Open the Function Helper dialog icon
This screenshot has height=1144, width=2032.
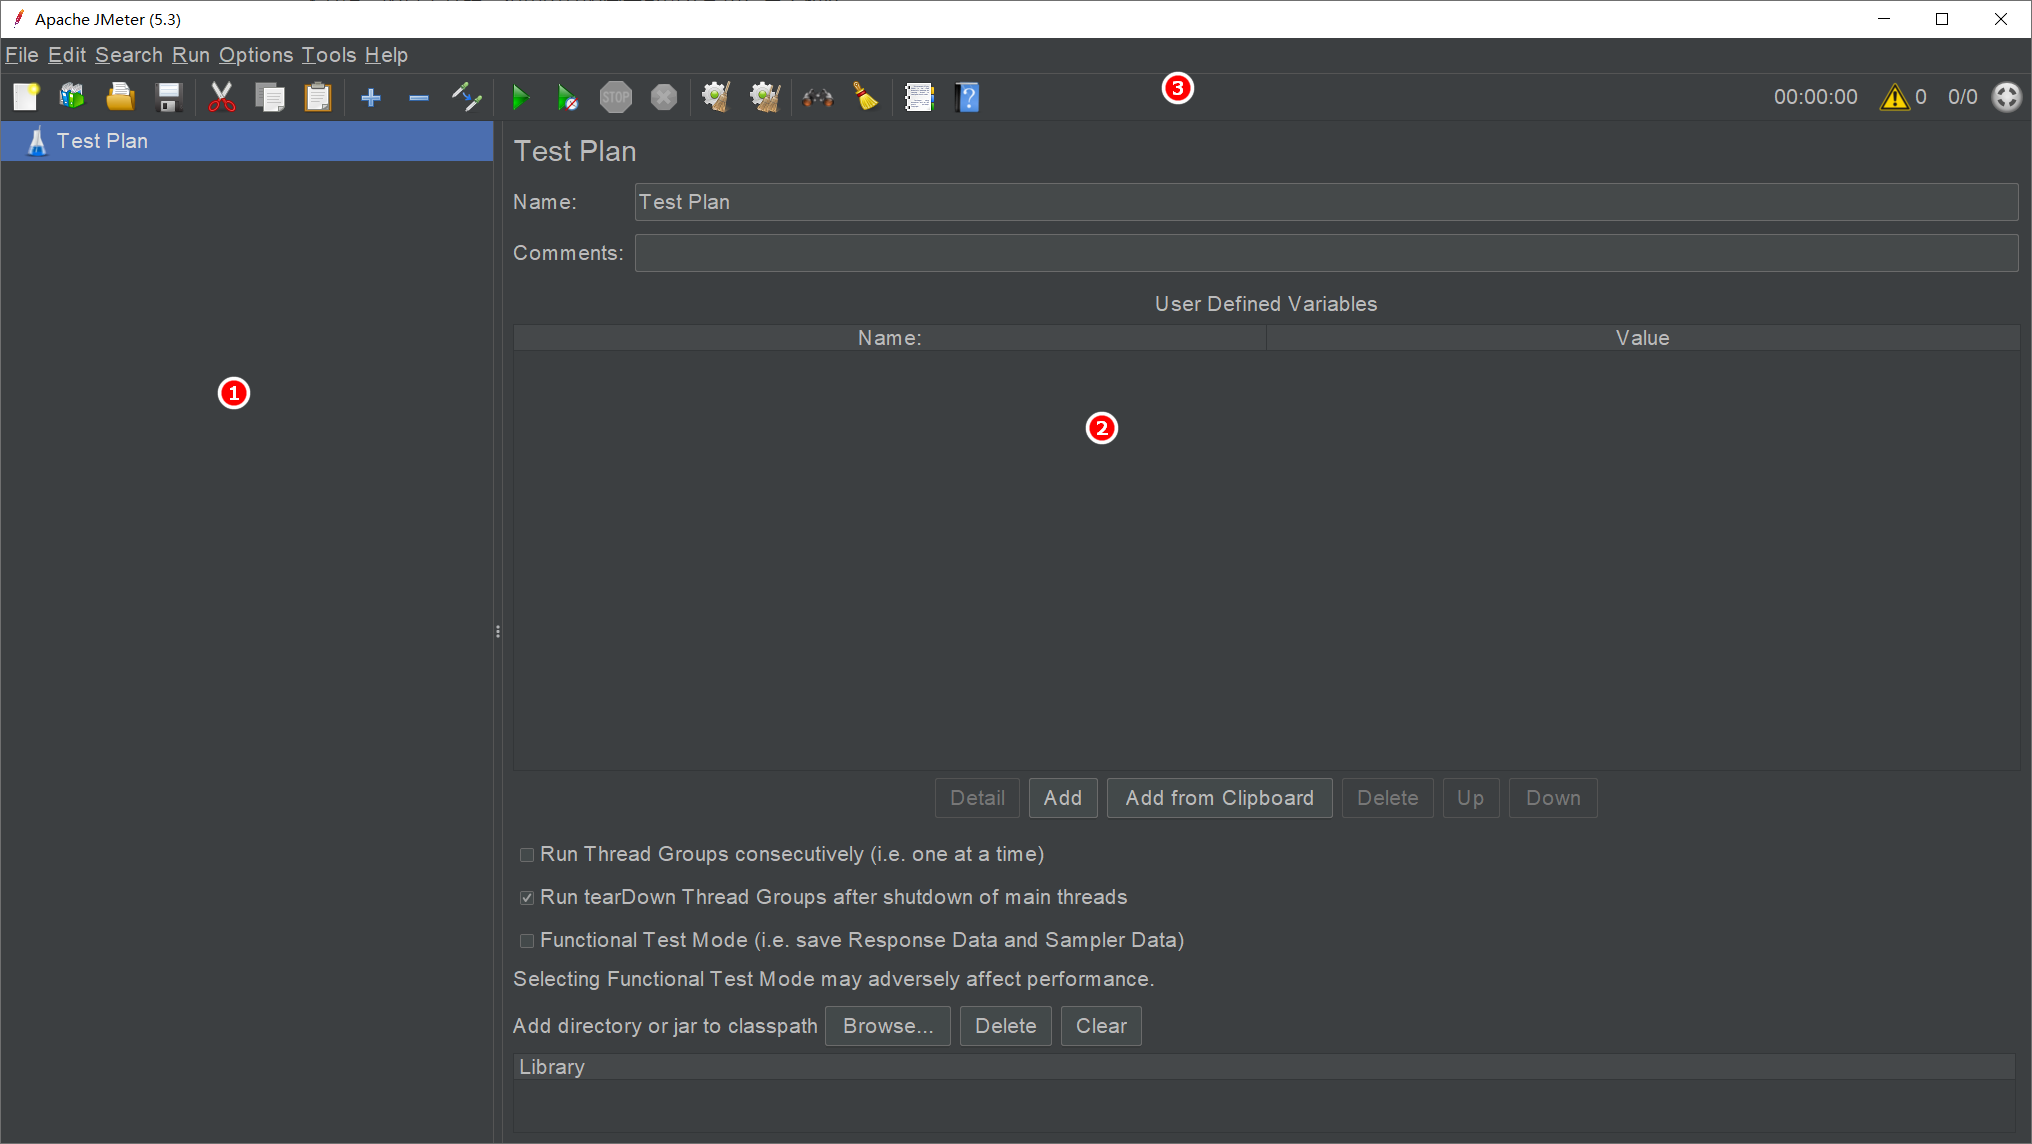point(919,97)
